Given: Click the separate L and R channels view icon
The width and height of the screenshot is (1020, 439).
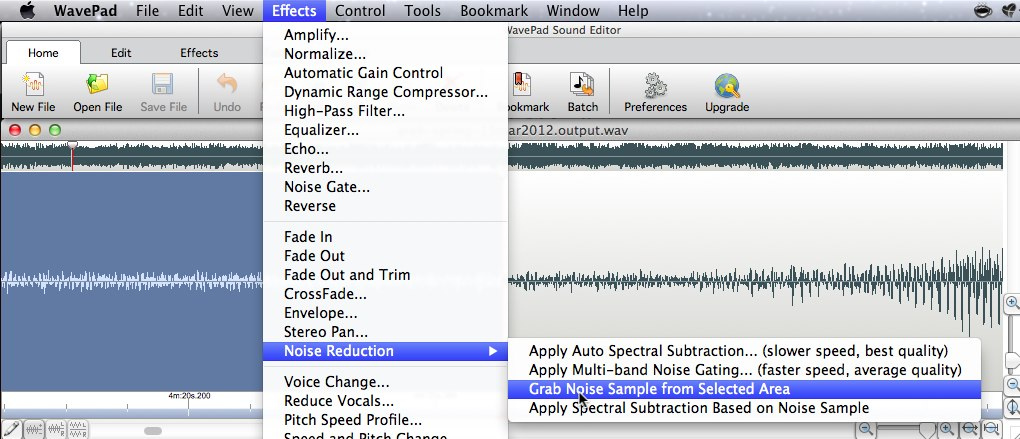Looking at the screenshot, I should [78, 429].
